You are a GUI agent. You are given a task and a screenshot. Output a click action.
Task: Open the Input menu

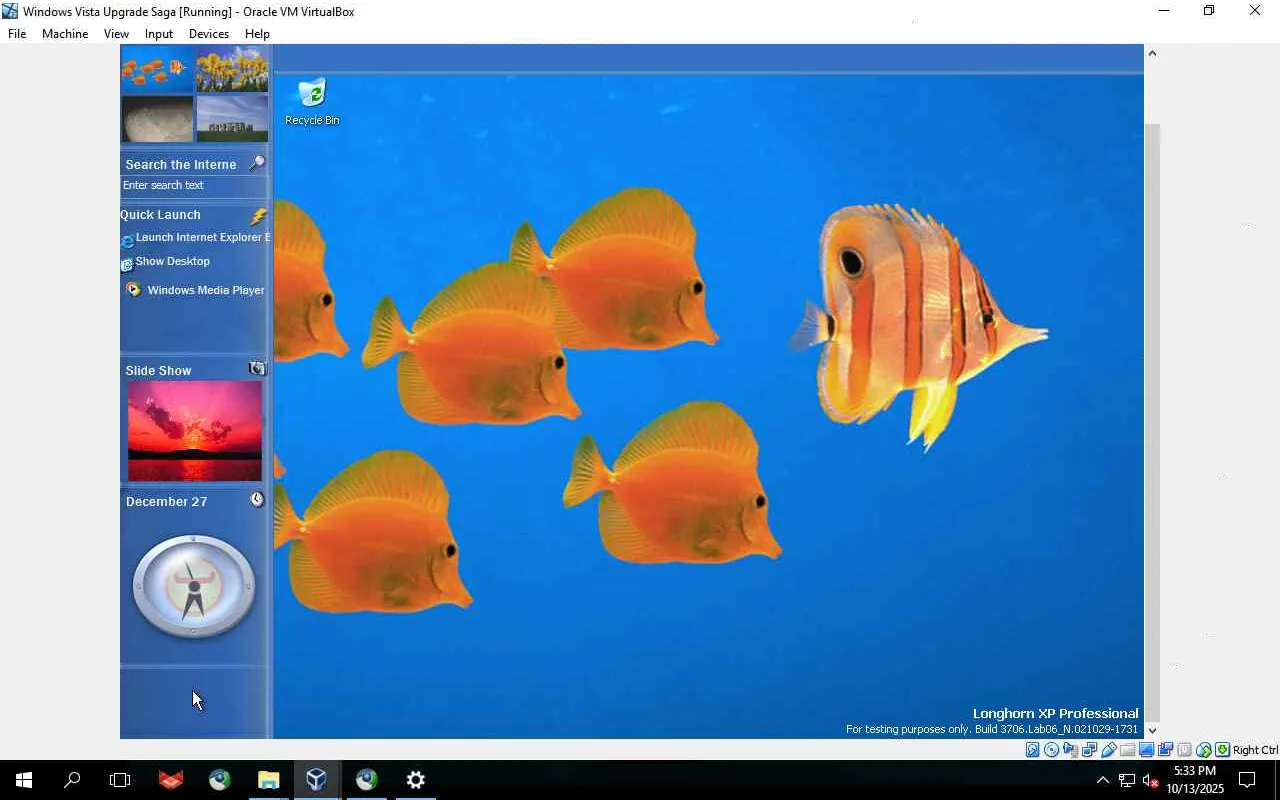(x=159, y=34)
